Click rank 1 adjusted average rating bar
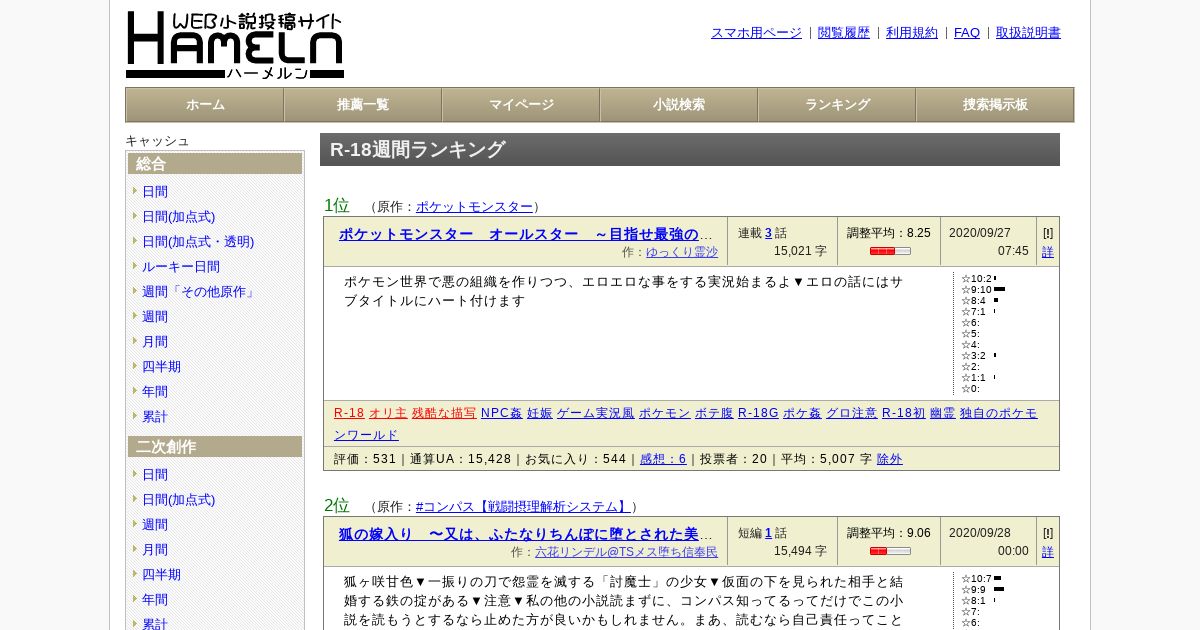The width and height of the screenshot is (1200, 630). point(890,251)
